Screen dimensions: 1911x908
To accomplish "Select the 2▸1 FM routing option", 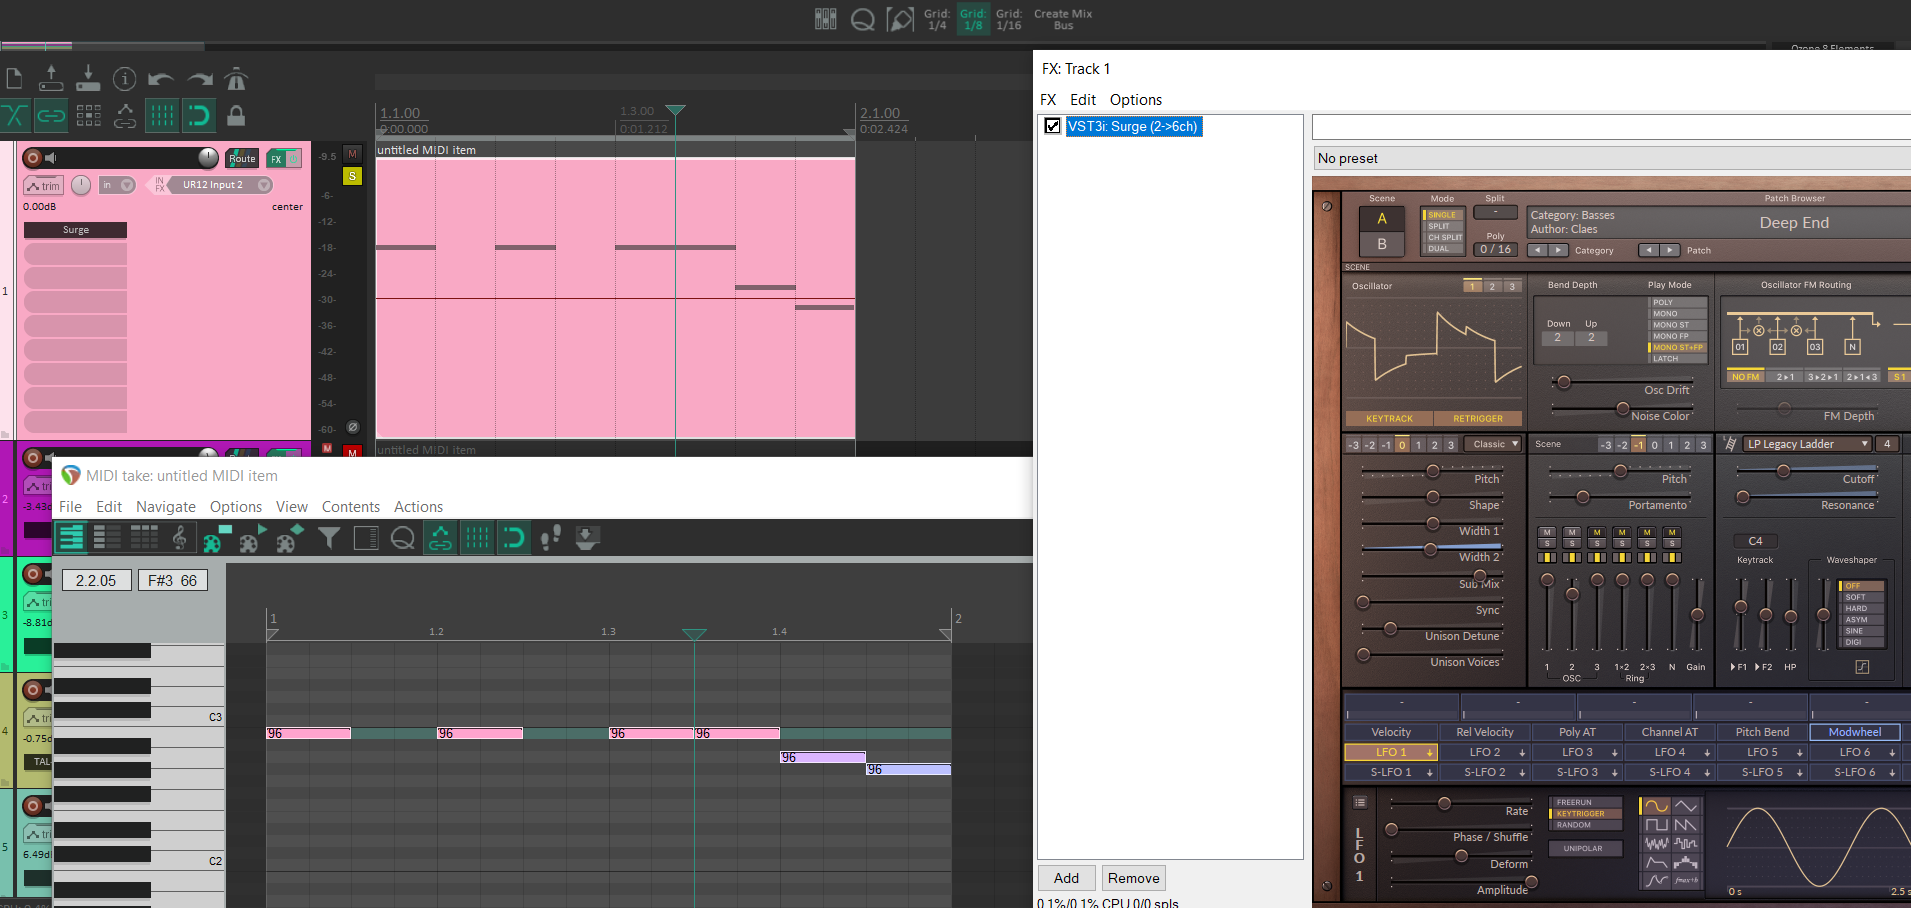I will 1785,377.
